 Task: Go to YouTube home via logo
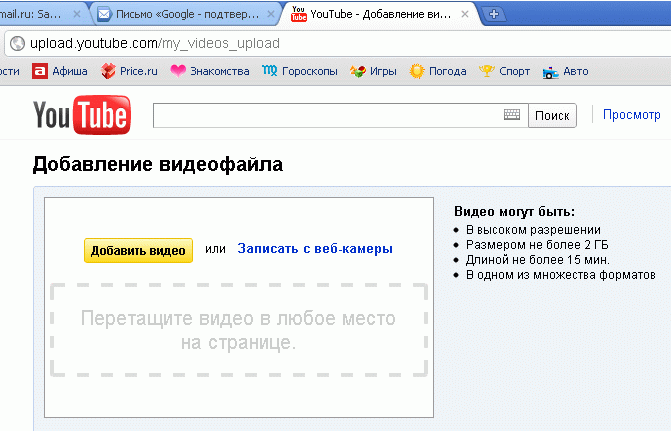click(x=82, y=115)
